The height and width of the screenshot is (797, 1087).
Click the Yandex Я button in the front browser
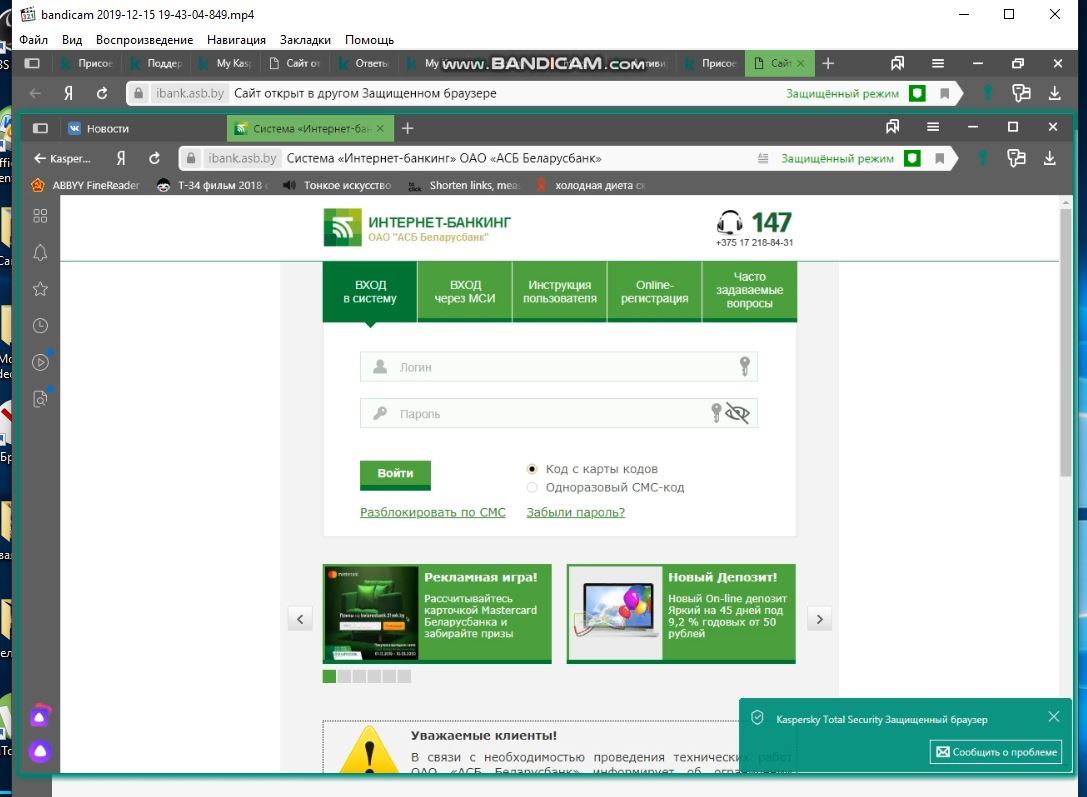pos(121,159)
